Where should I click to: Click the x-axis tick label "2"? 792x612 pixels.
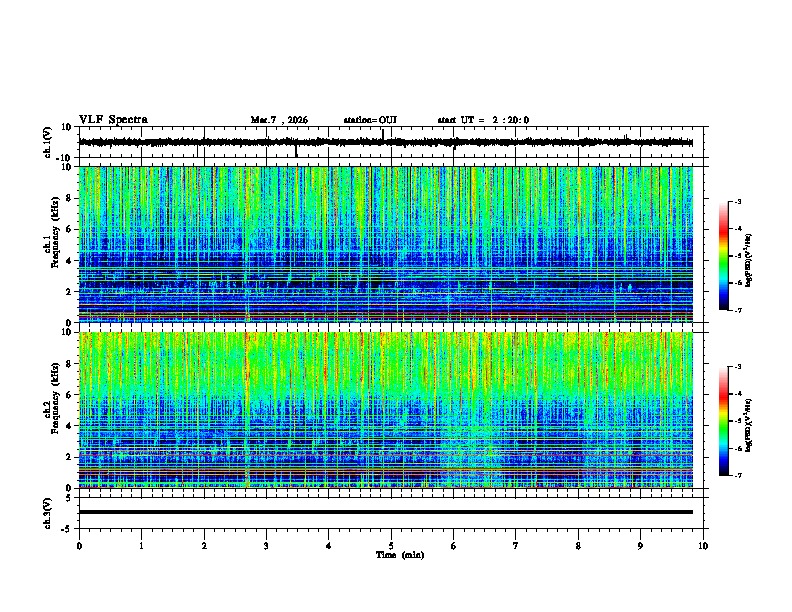click(x=204, y=546)
